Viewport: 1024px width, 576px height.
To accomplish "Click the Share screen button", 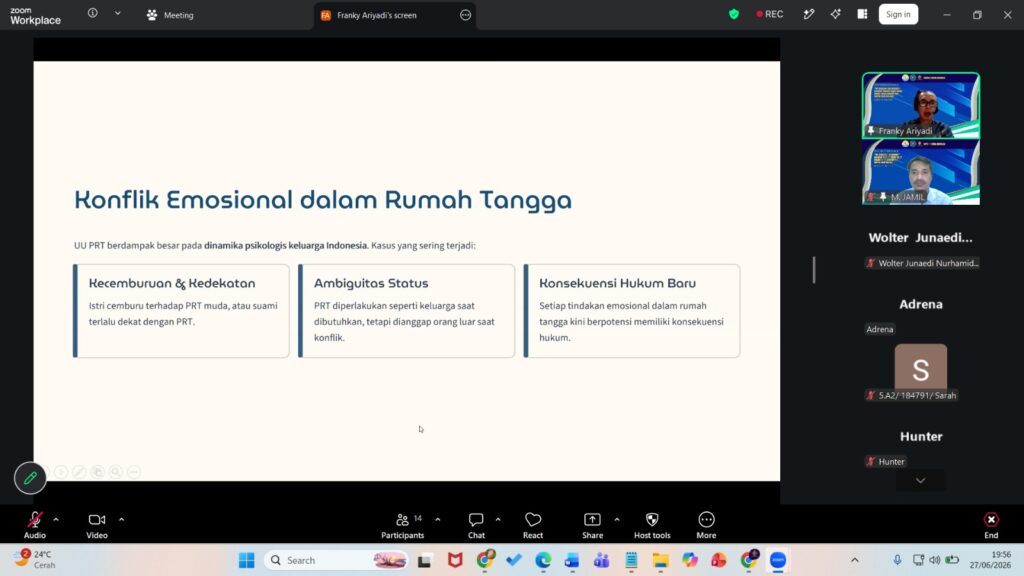I will tap(592, 524).
